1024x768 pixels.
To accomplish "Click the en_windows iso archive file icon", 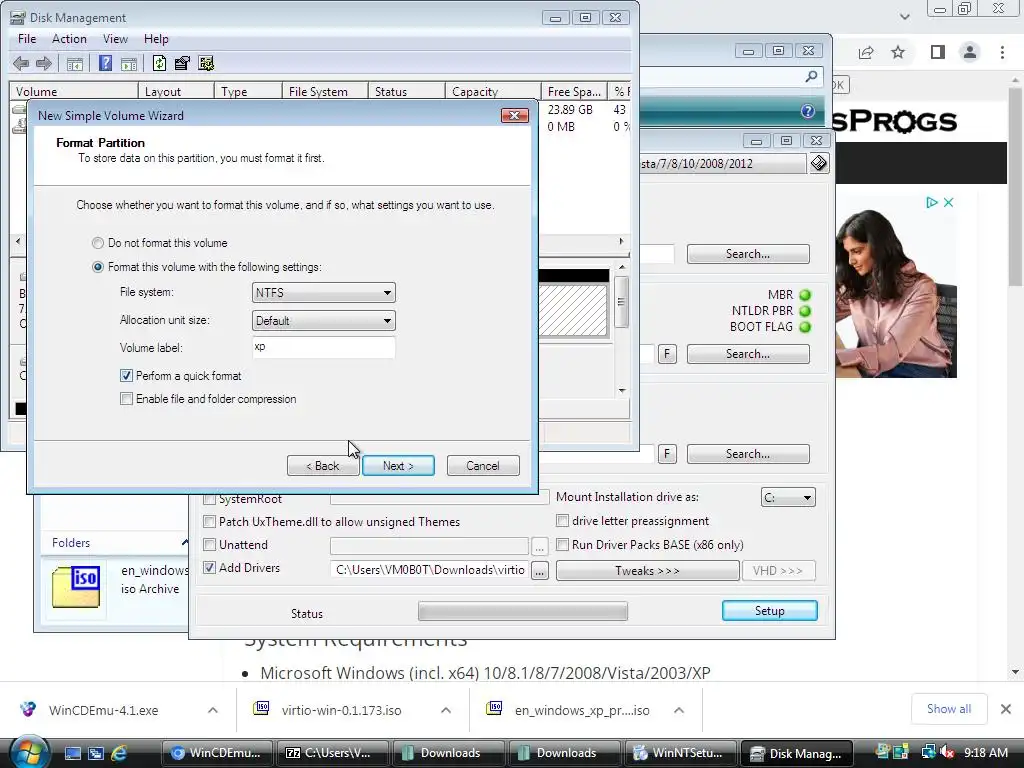I will click(x=76, y=586).
